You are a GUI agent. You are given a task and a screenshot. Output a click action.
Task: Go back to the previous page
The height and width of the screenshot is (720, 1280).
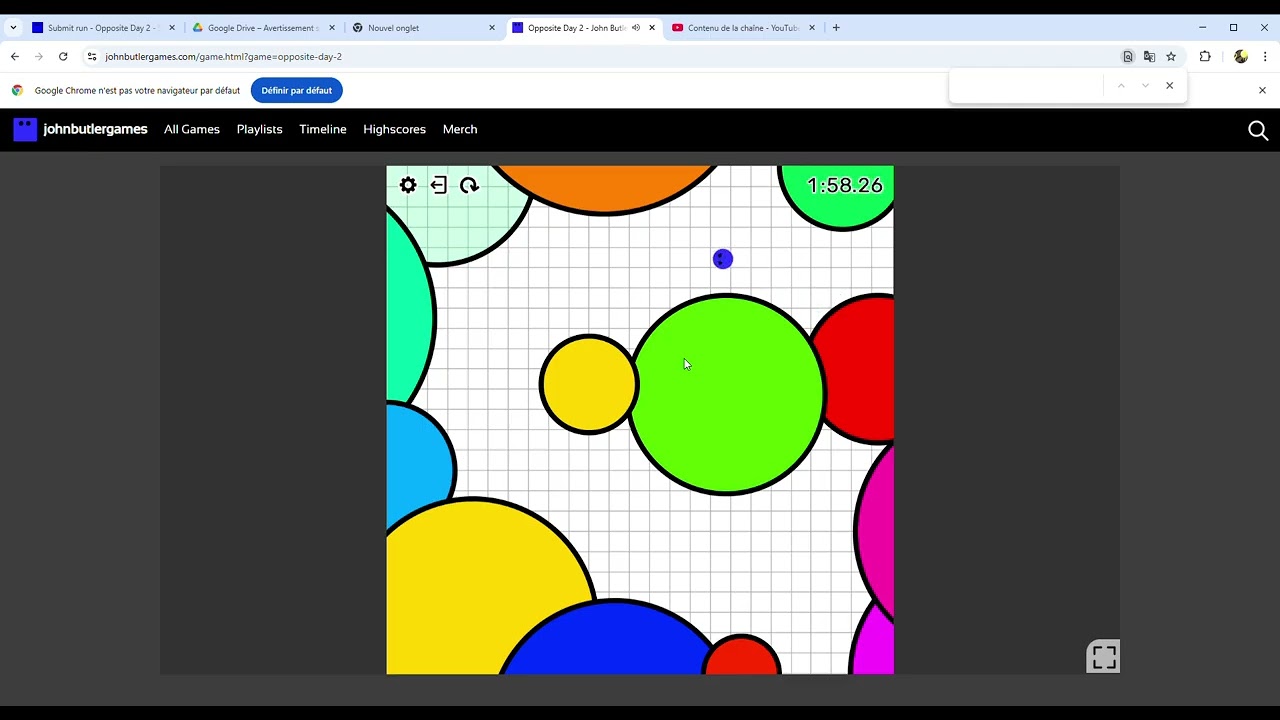pyautogui.click(x=15, y=57)
